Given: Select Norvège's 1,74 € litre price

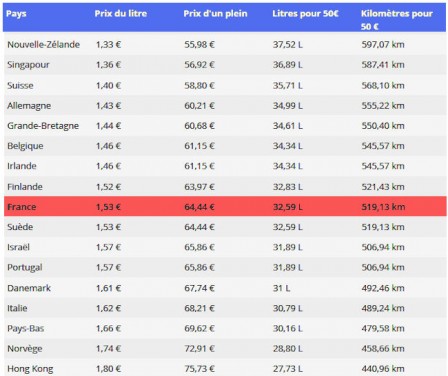Looking at the screenshot, I should [108, 349].
